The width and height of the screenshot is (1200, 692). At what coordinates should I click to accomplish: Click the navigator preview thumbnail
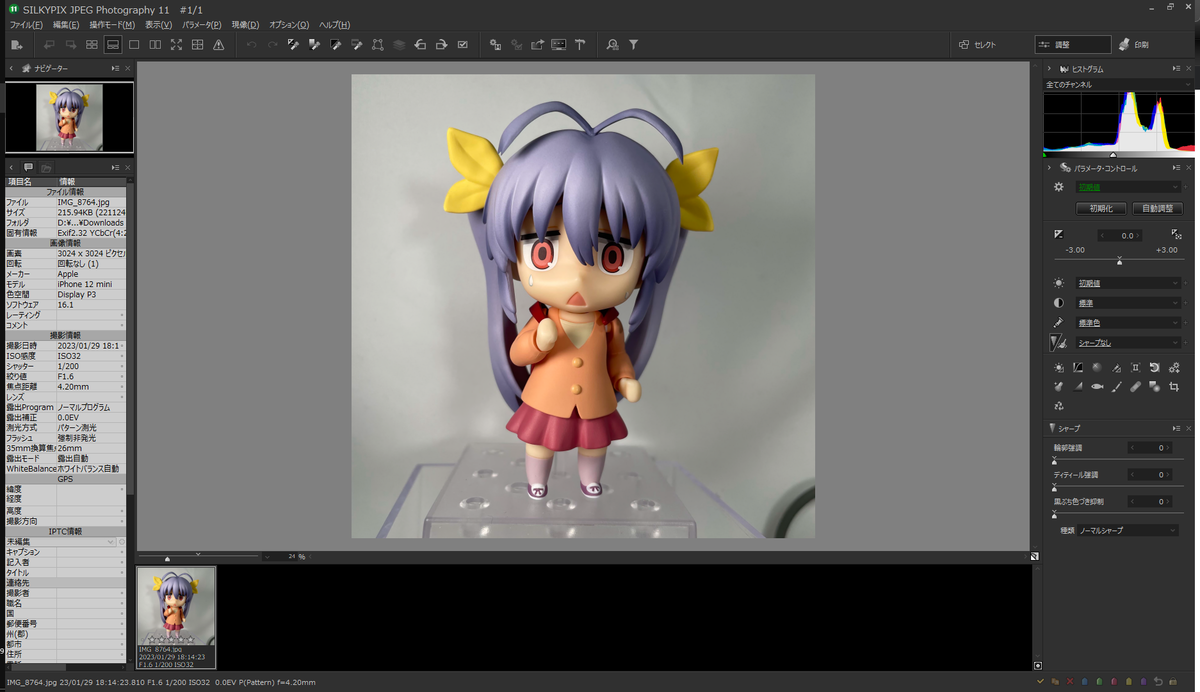click(x=69, y=117)
